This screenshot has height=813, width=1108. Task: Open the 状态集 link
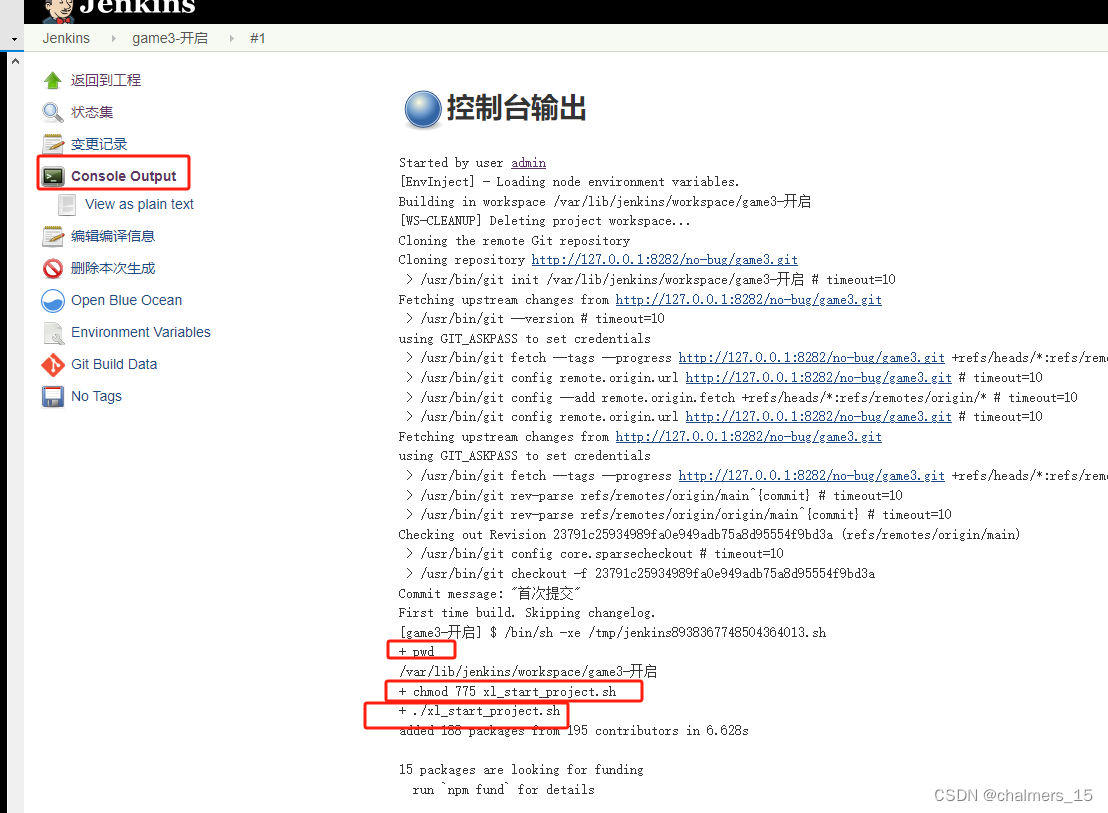92,112
